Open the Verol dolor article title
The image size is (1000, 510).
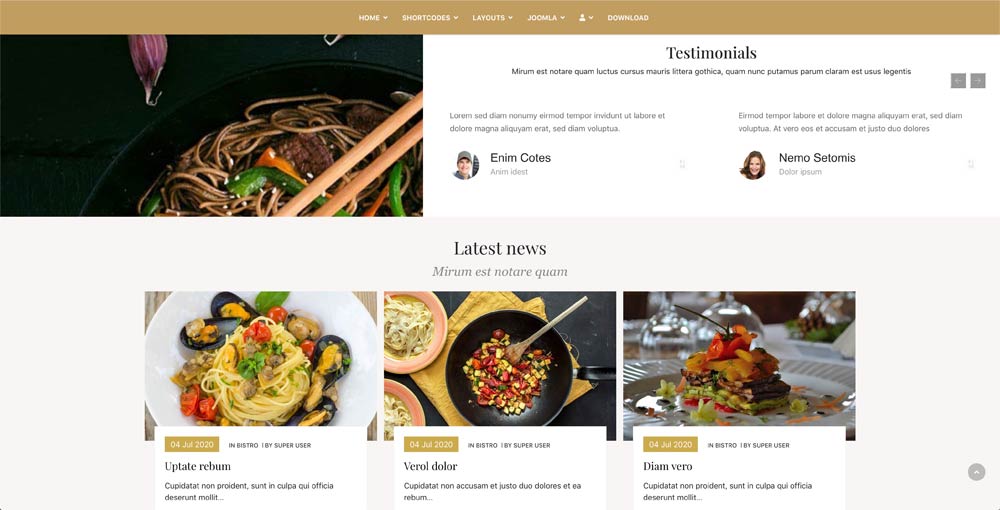[x=430, y=466]
